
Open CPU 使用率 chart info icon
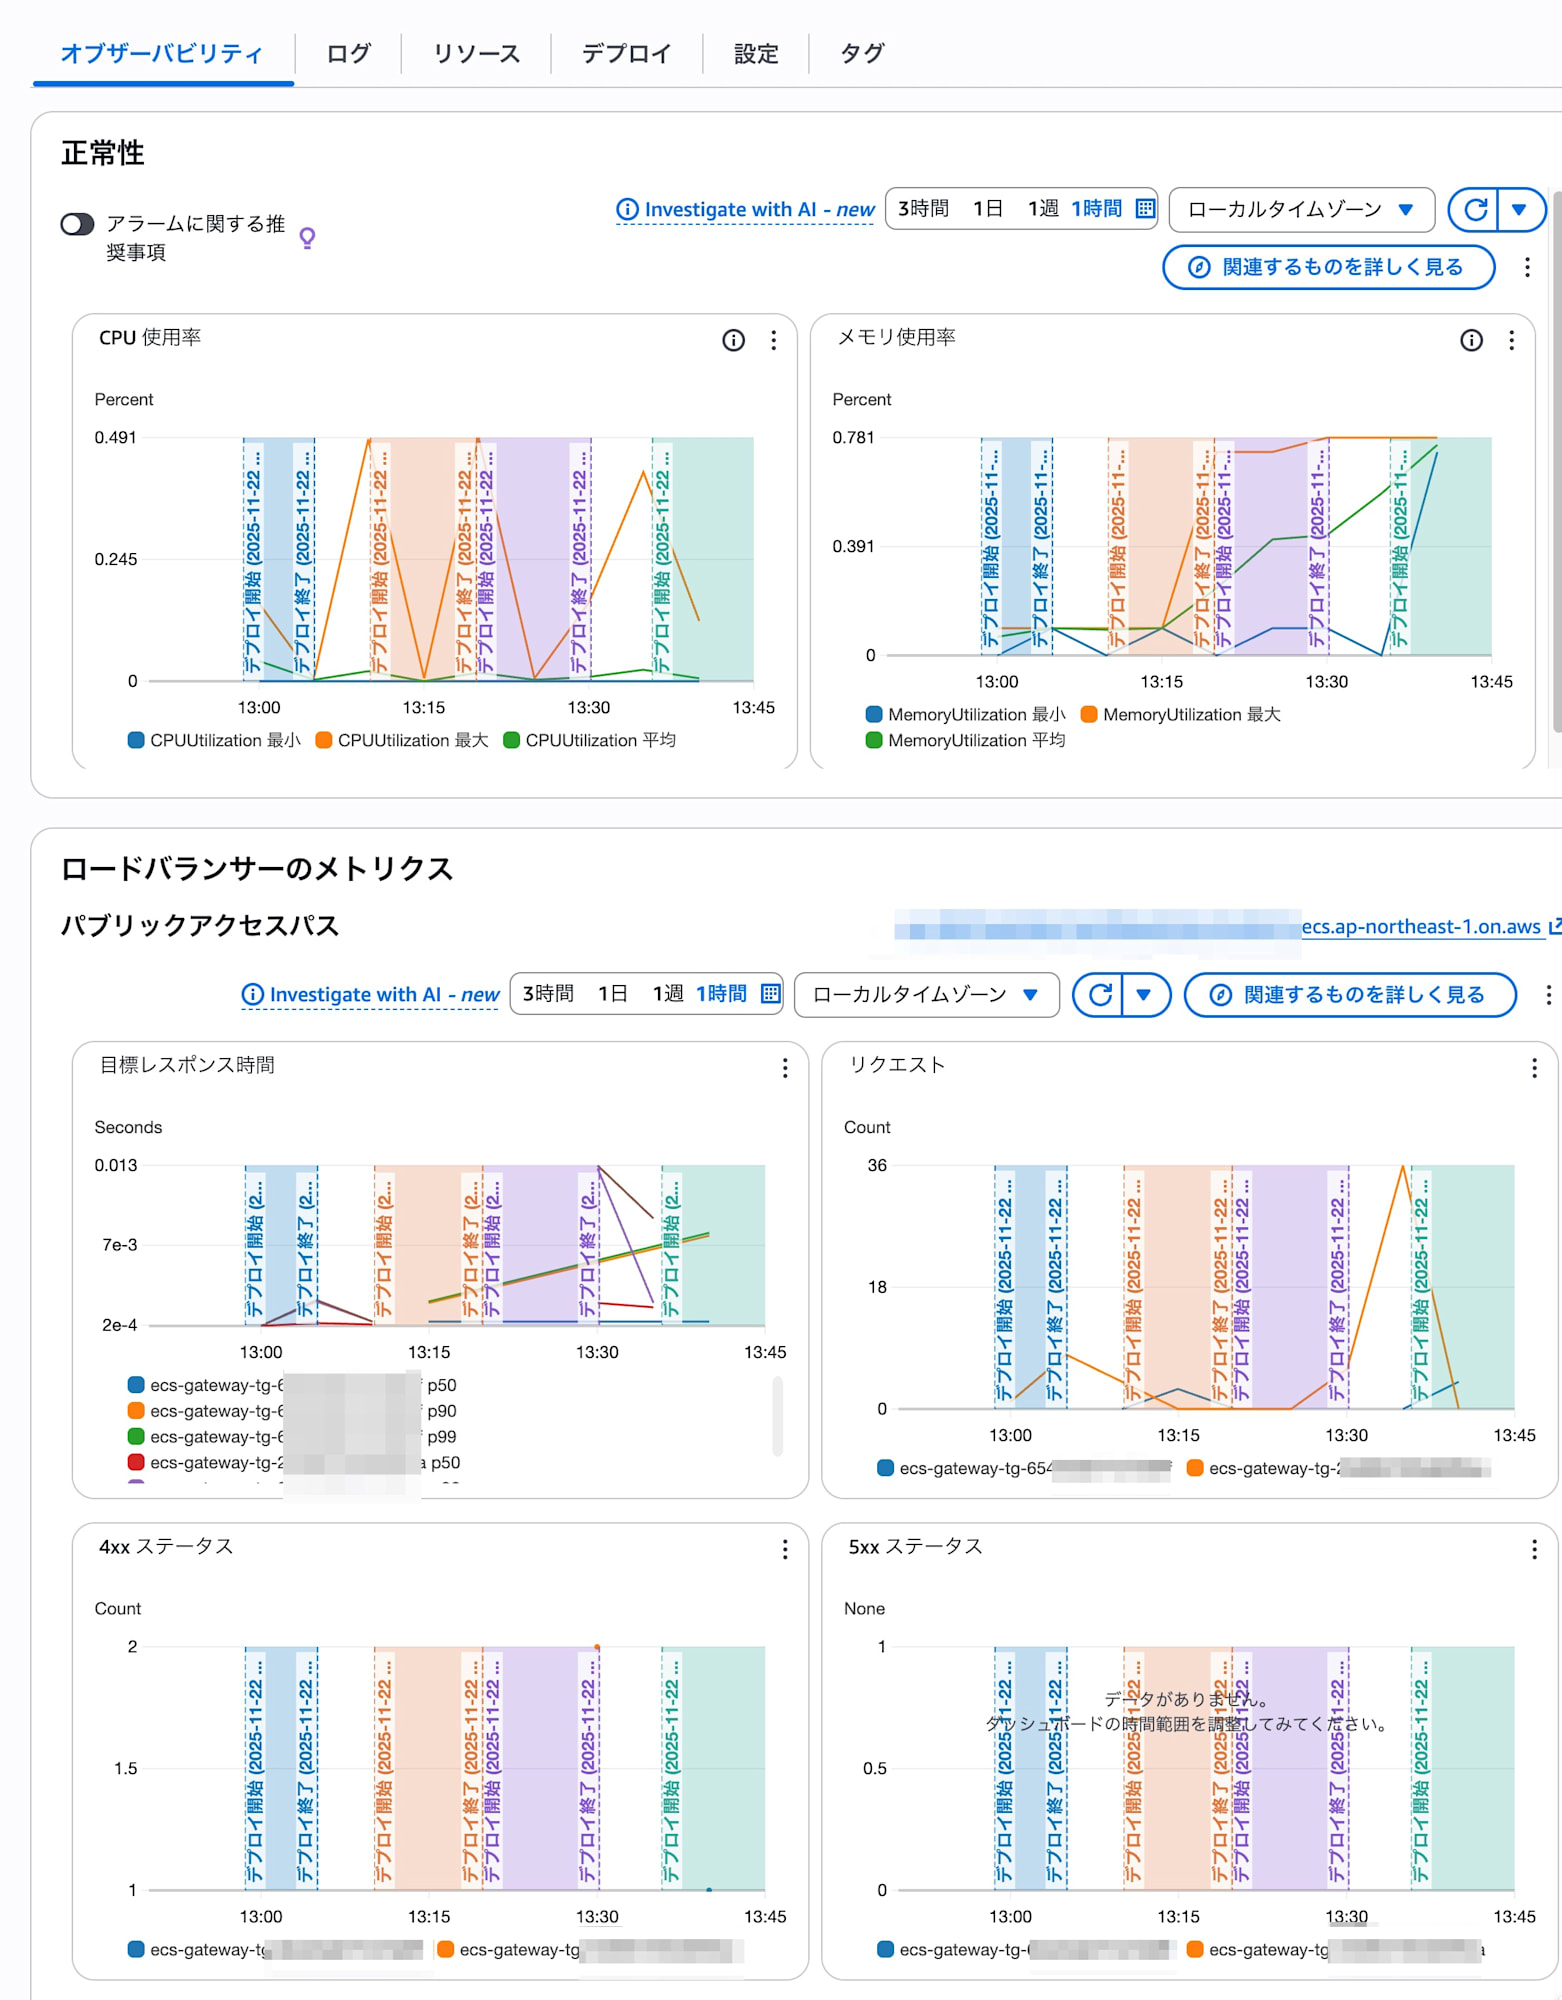(733, 341)
